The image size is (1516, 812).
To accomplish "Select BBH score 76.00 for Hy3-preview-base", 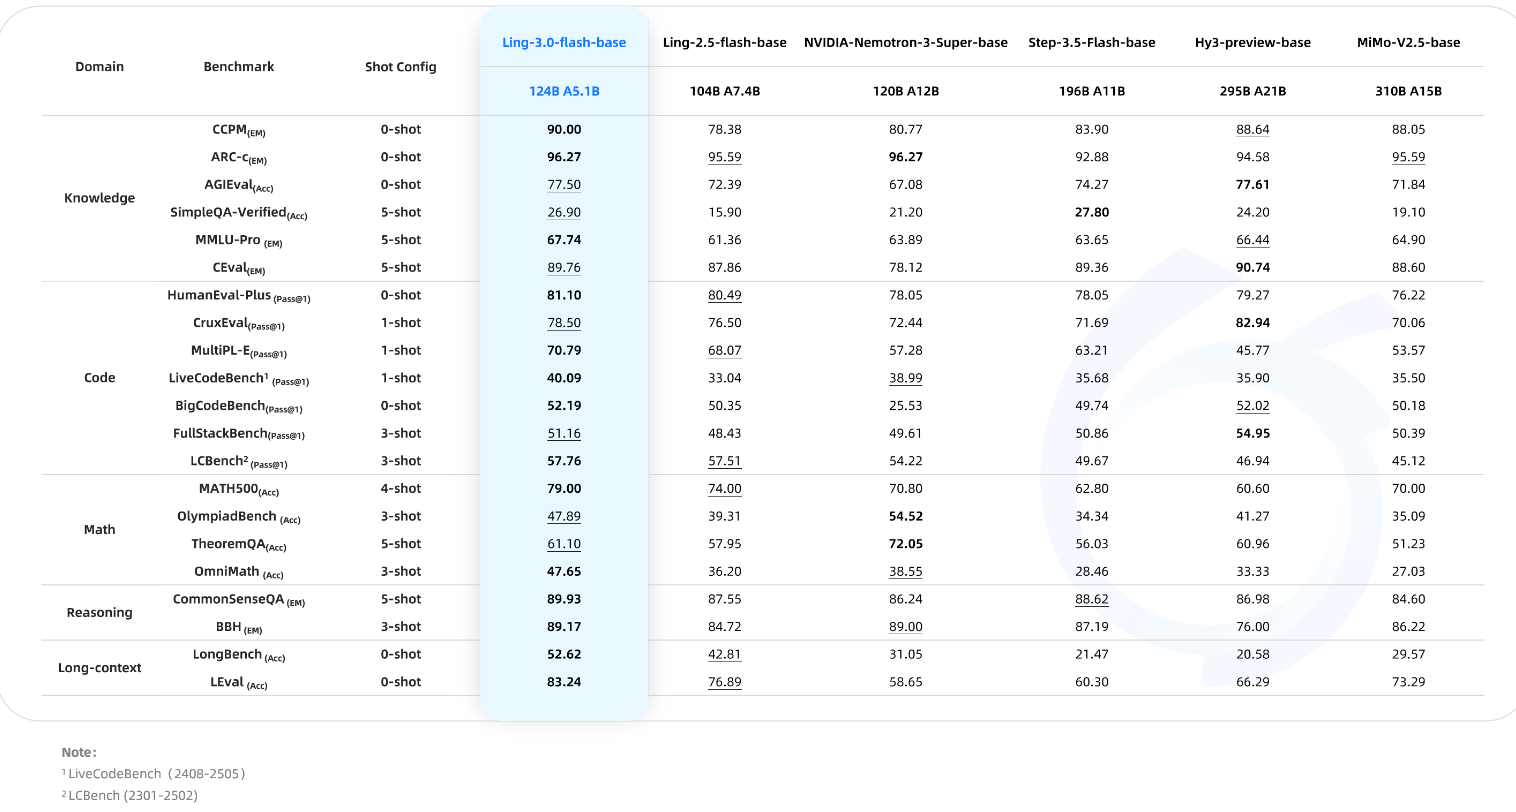I will (x=1253, y=627).
